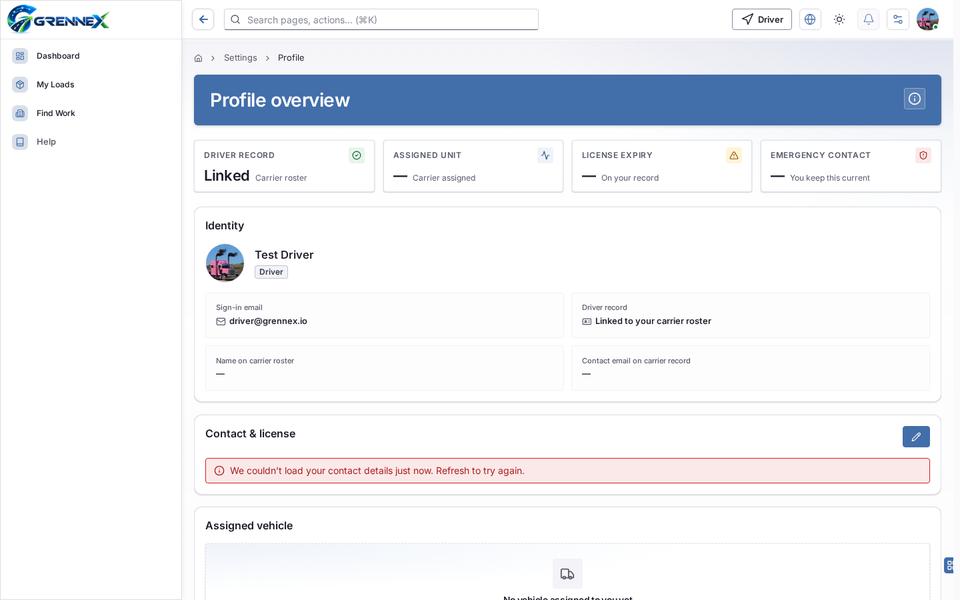Click the blue side tab at right edge
The height and width of the screenshot is (600, 960).
coord(949,565)
